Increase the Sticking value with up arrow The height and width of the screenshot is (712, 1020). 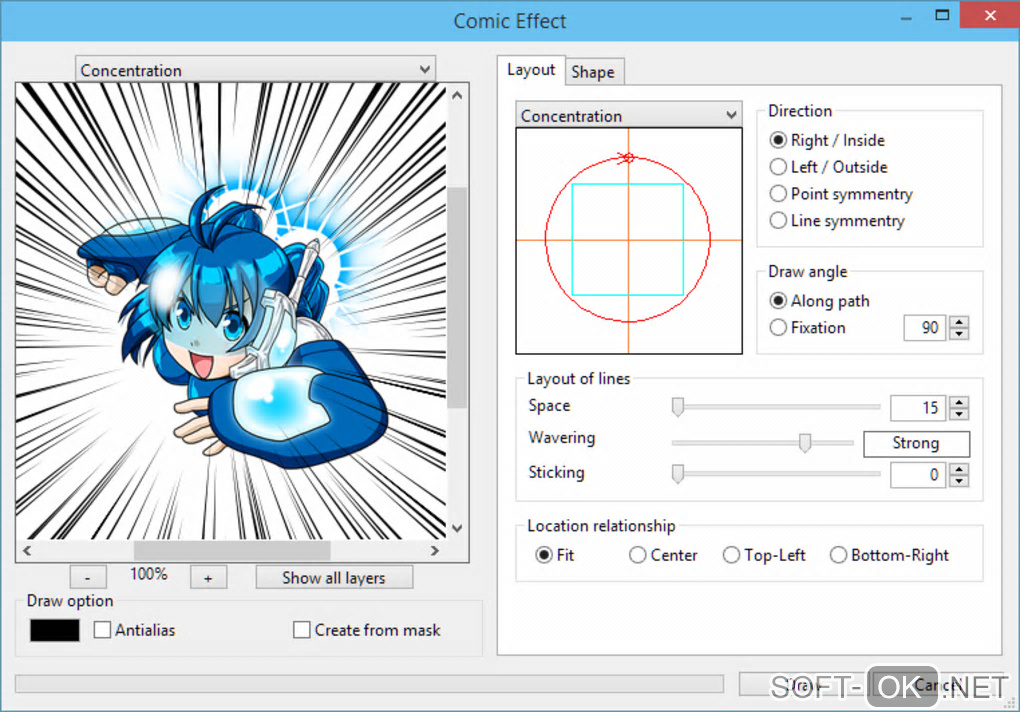pos(960,469)
